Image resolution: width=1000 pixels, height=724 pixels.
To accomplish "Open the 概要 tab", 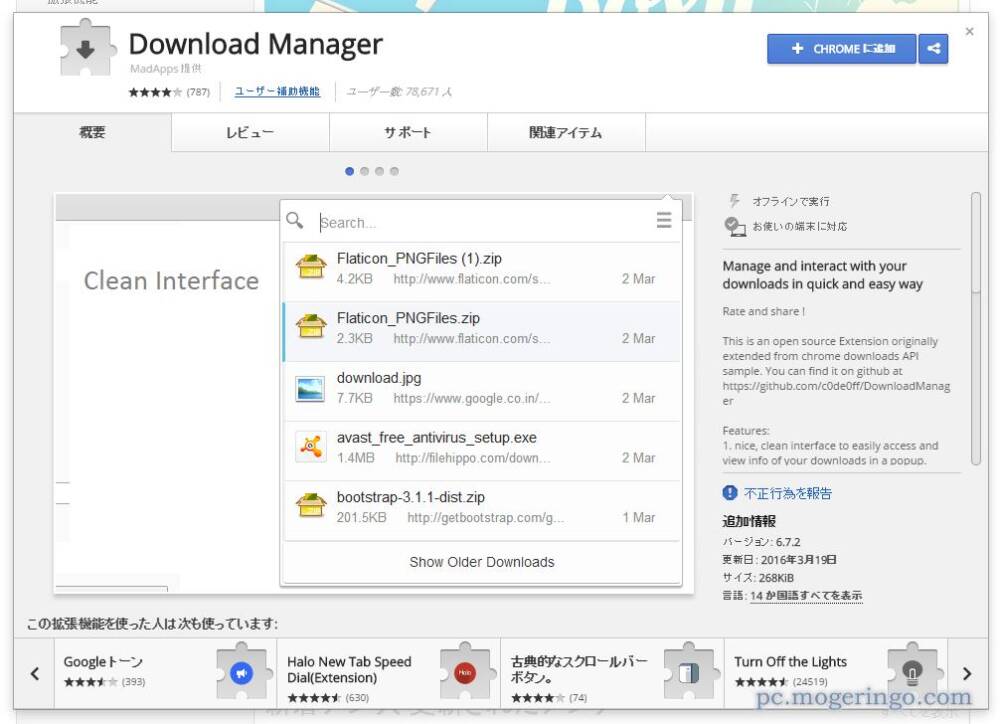I will point(92,132).
